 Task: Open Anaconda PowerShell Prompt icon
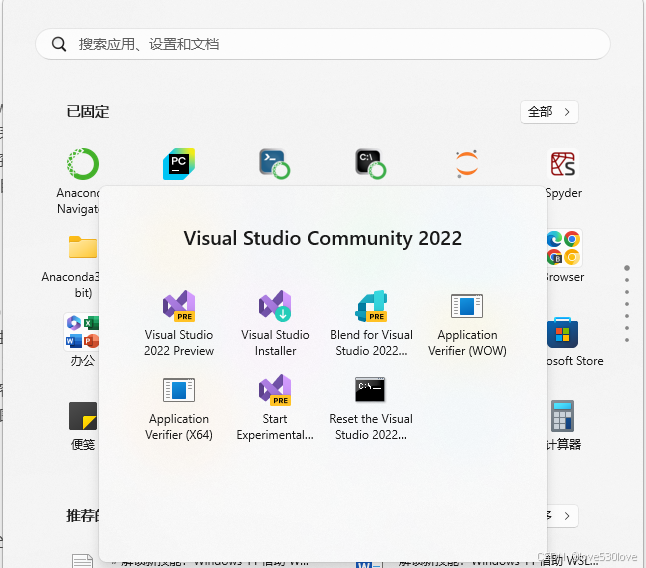[275, 164]
